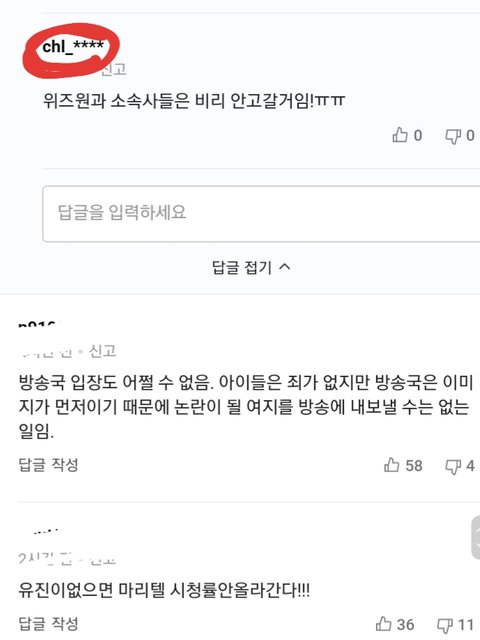Select the 유진이없으면 마리텔 comment text
Screen dimensions: 480x640
point(164,590)
